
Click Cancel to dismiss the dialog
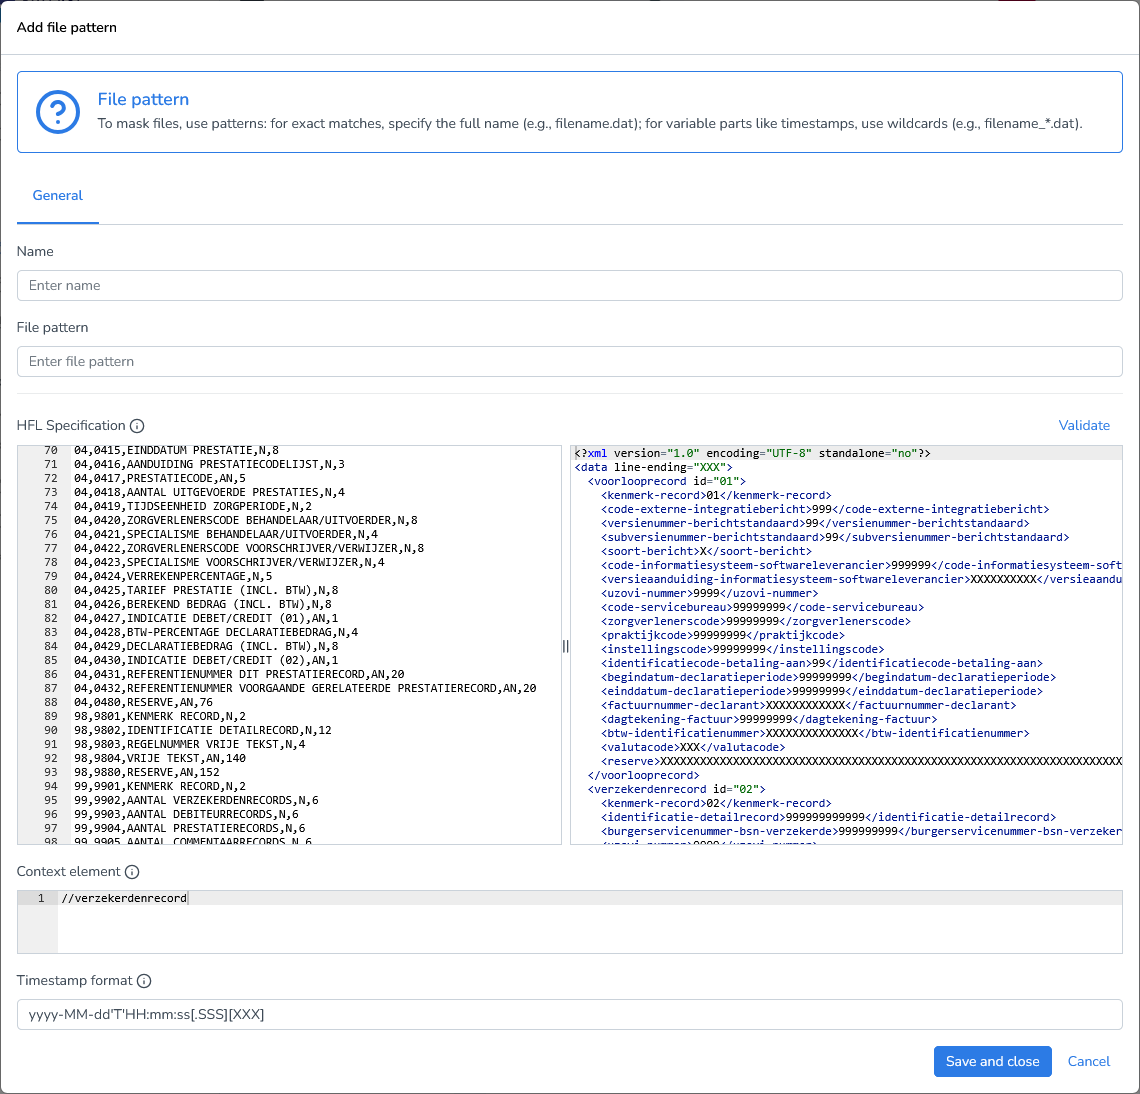1088,1061
